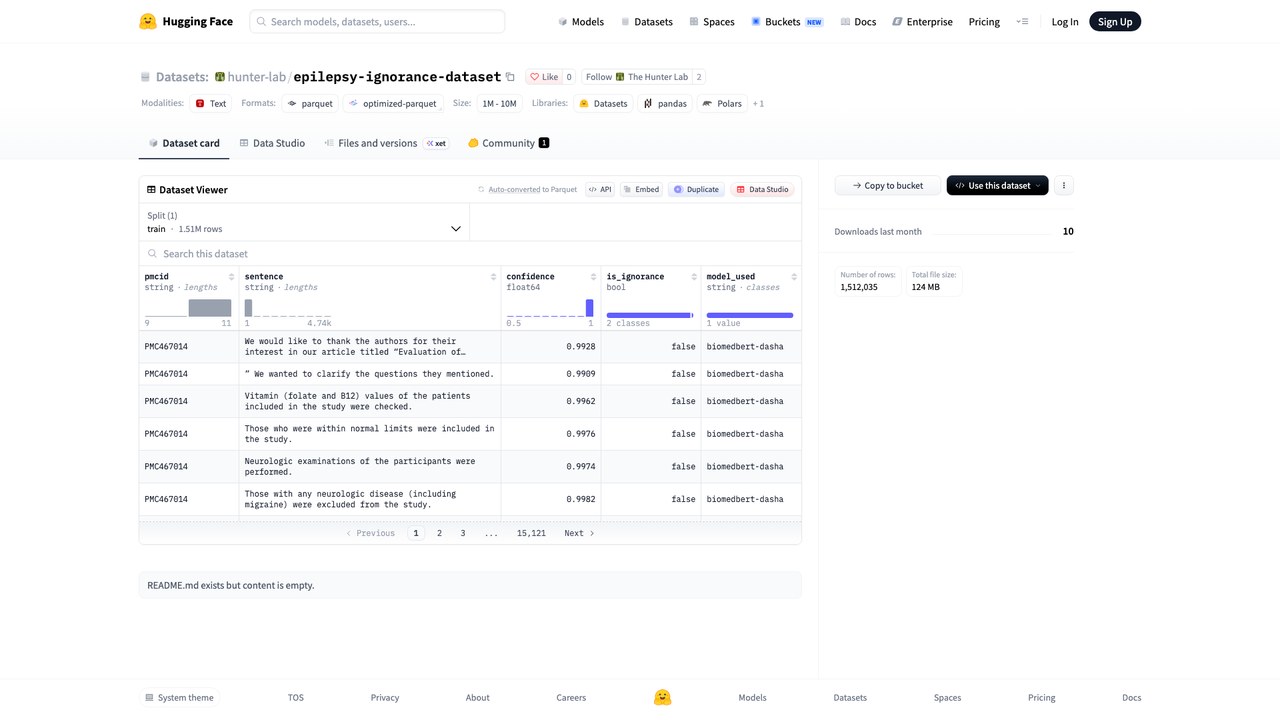Viewport: 1280px width, 720px height.
Task: Click the API button in Dataset Viewer
Action: point(599,189)
